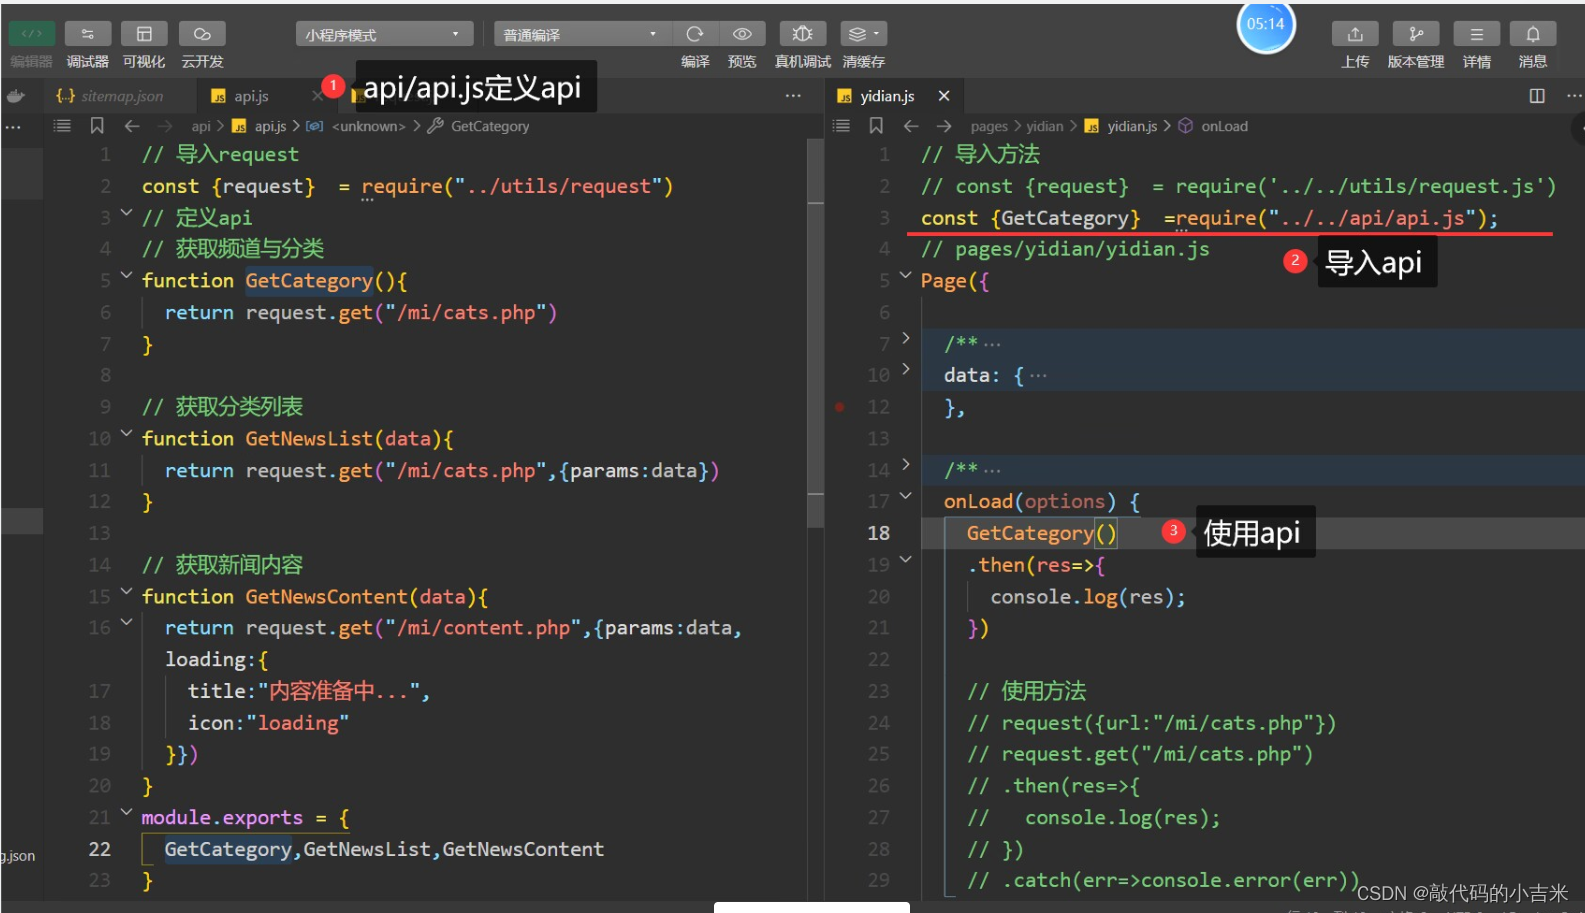Click the <unknown> breadcrumb in left editor
Image resolution: width=1585 pixels, height=913 pixels.
click(368, 126)
